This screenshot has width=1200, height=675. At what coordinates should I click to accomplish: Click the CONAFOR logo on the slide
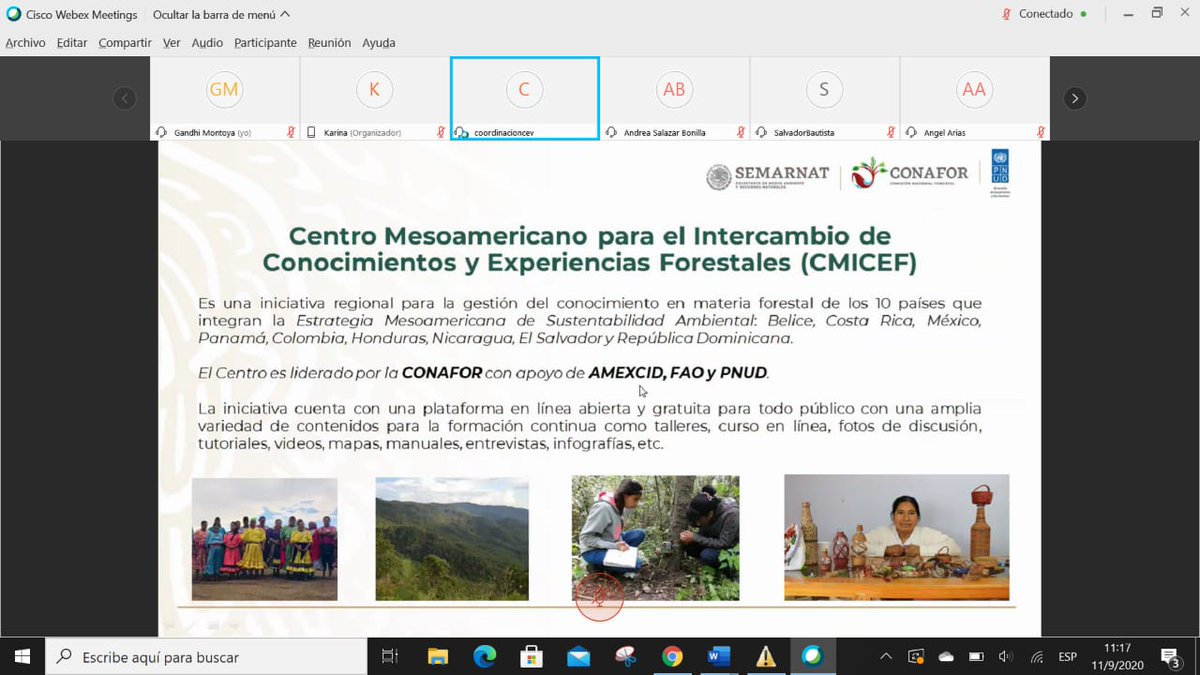click(910, 174)
